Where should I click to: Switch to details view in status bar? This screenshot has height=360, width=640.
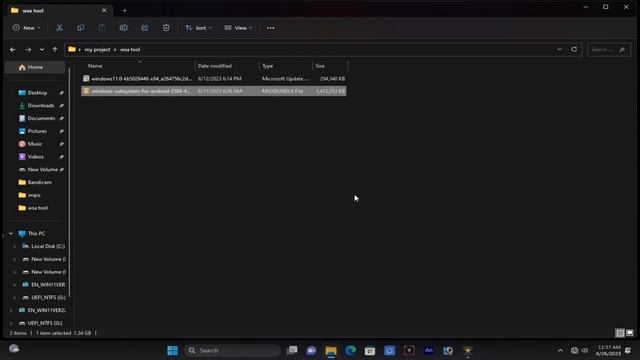pyautogui.click(x=620, y=333)
